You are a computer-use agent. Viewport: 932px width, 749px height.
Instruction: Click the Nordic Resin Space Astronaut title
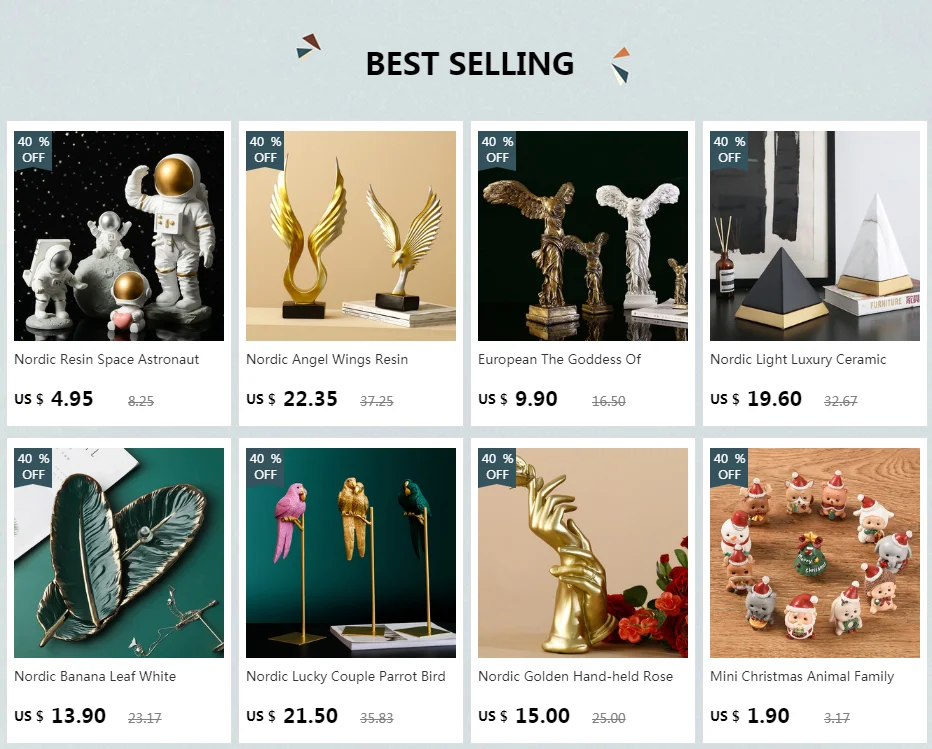pos(106,360)
